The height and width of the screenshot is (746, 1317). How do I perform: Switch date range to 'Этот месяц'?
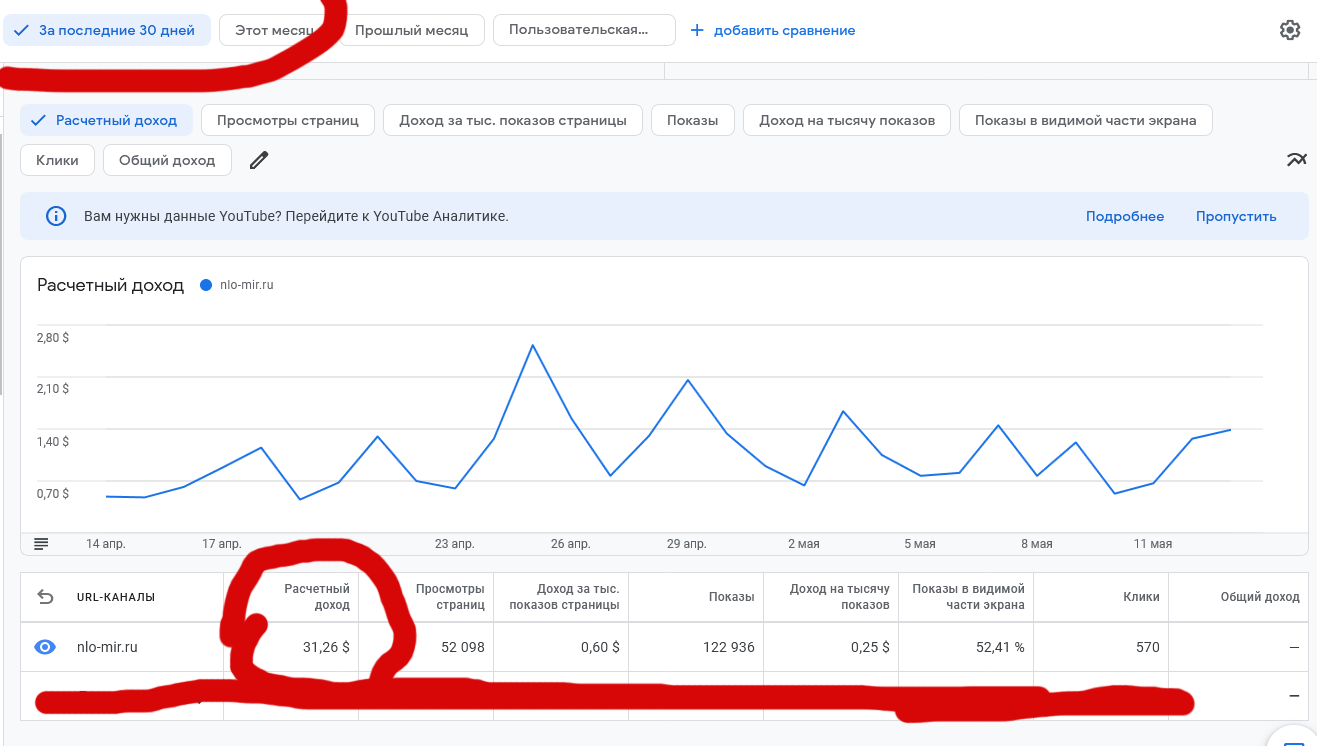274,30
